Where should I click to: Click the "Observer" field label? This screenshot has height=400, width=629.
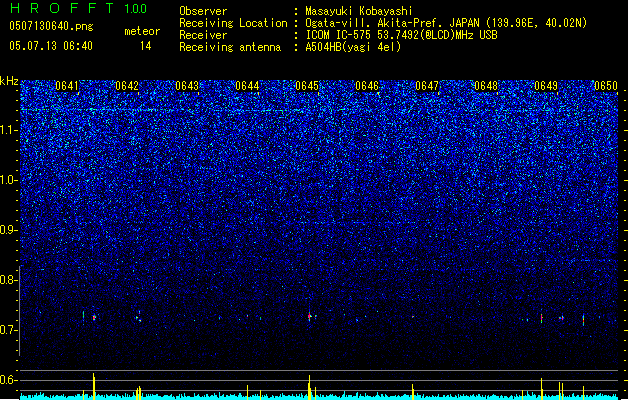(x=203, y=11)
